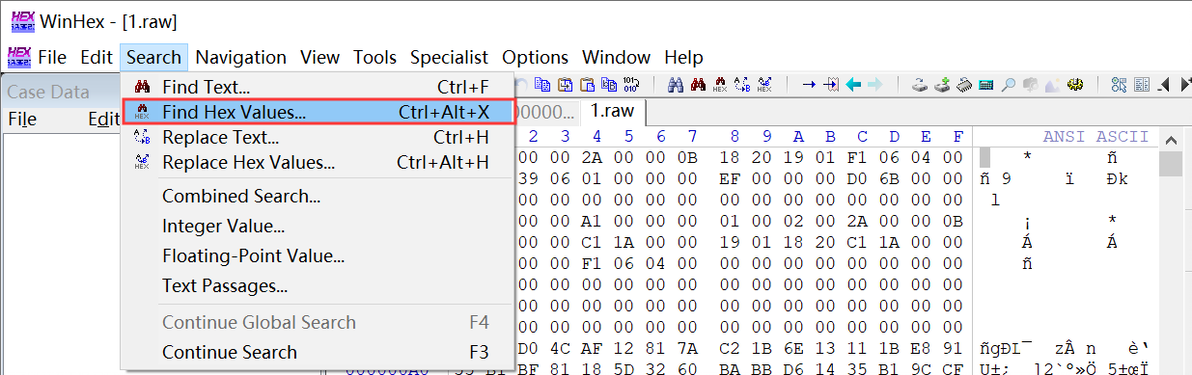Click the second clipboard icon in toolbar

[x=566, y=84]
